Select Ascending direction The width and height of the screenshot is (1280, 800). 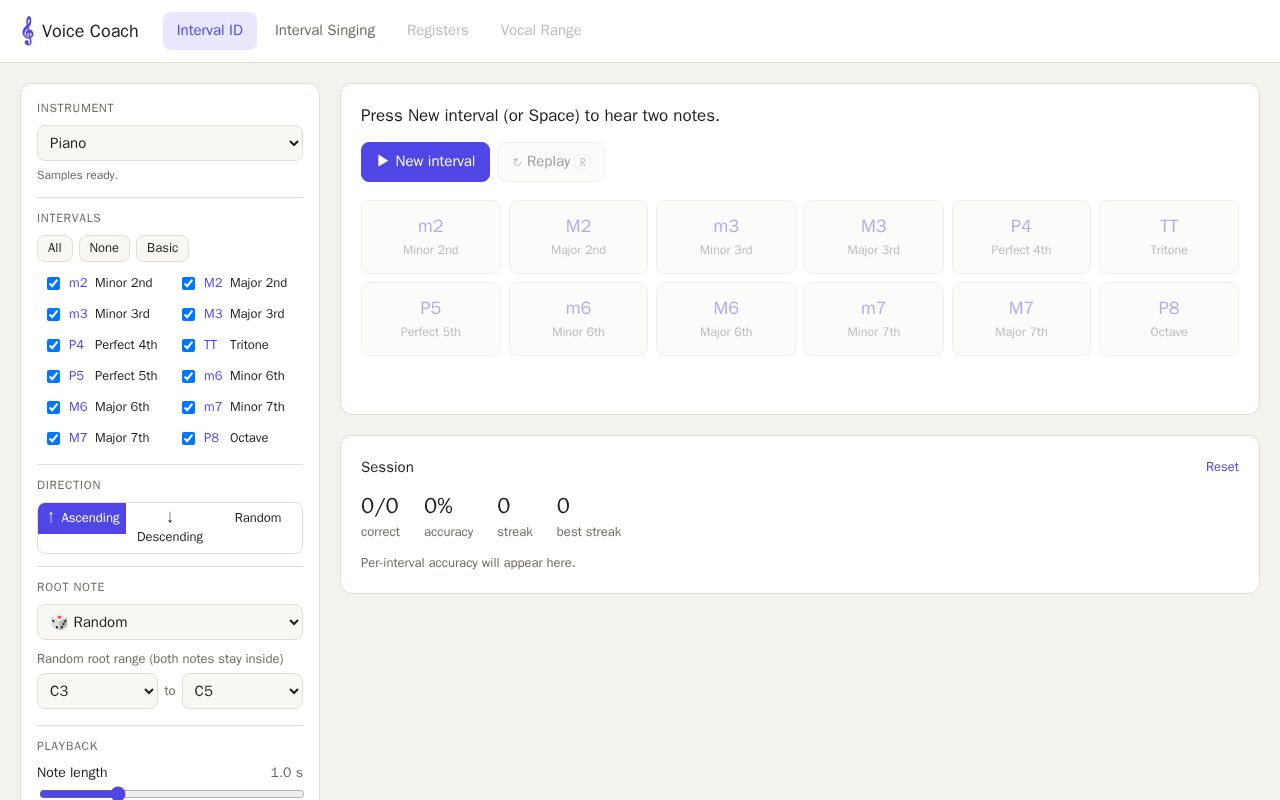tap(82, 518)
